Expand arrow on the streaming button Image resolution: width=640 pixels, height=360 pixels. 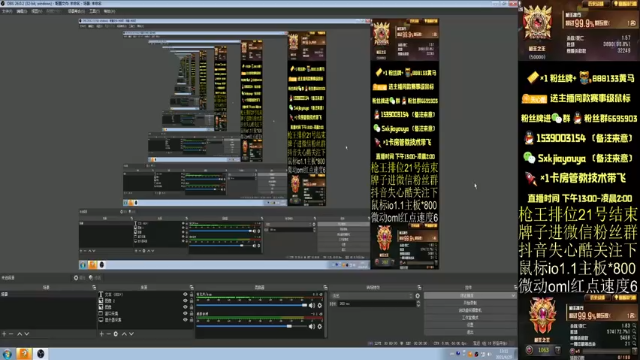(x=513, y=296)
